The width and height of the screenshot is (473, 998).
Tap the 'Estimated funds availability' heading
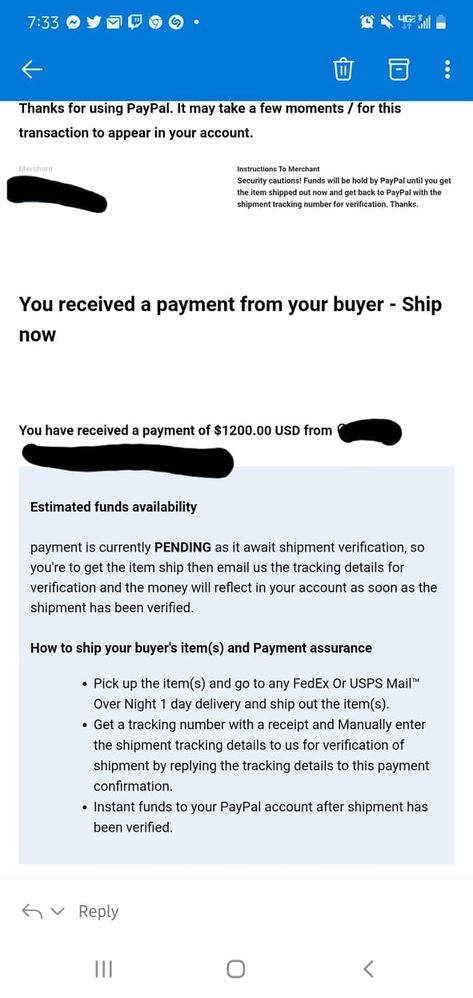pos(113,507)
